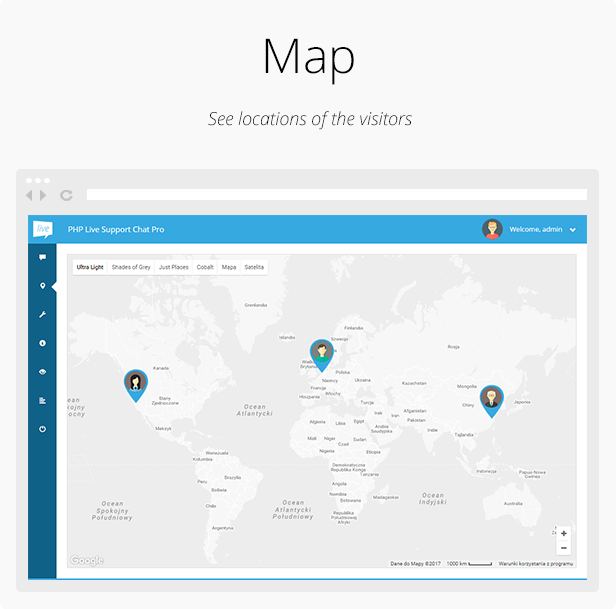Switch to Mapa map type
Screen dimensions: 616x609
tap(229, 267)
